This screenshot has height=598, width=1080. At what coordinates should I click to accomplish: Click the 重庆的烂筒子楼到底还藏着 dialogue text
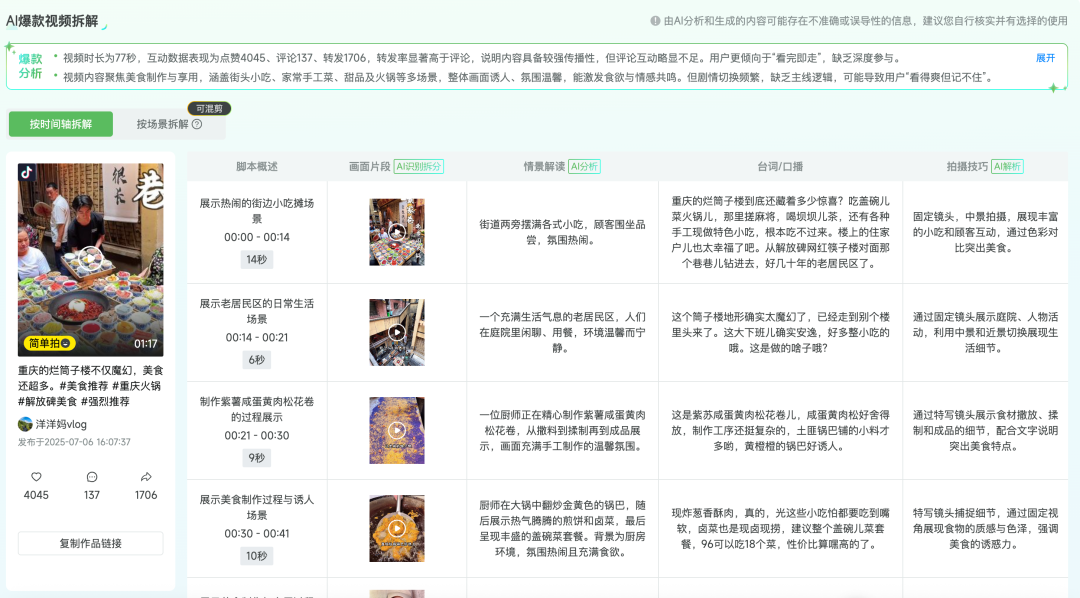pos(780,232)
